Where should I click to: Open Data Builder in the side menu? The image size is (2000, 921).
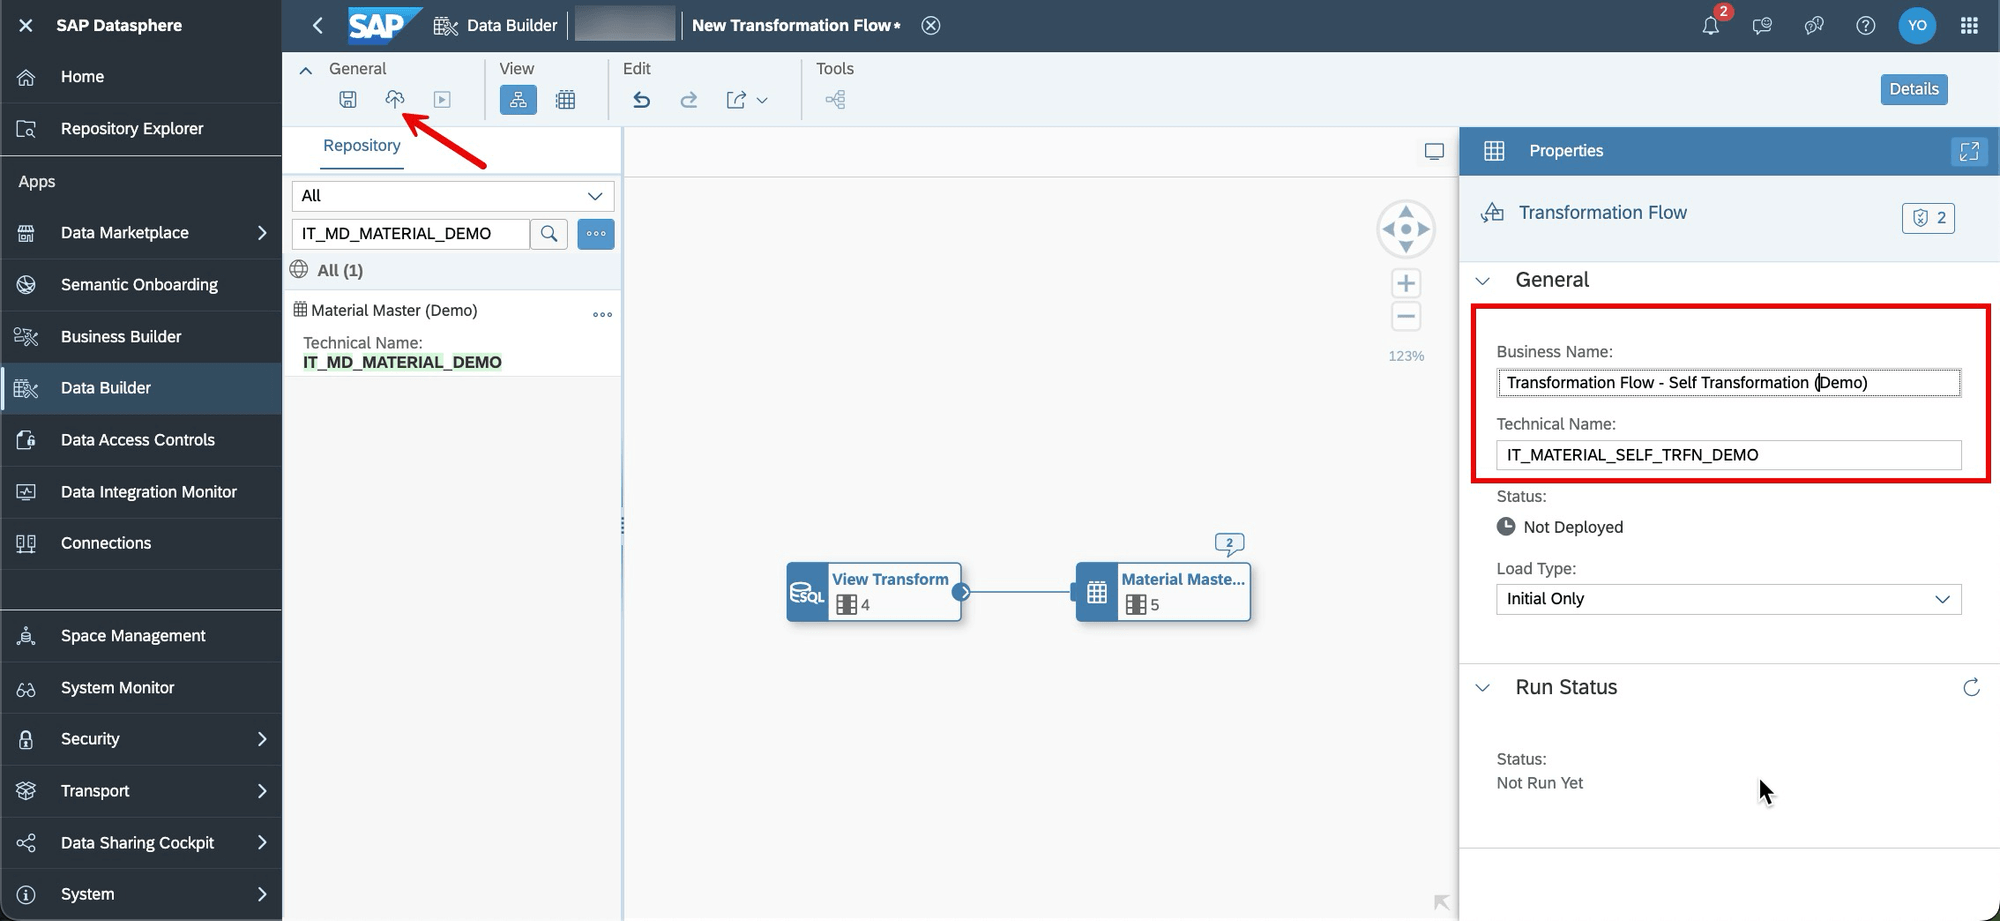141,388
